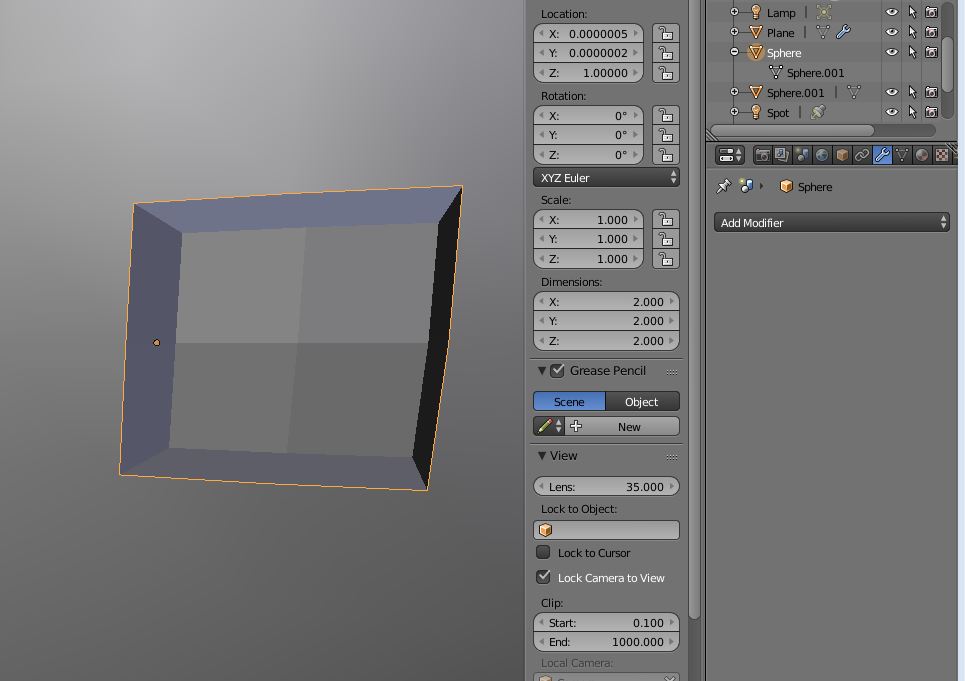This screenshot has height=681, width=965.
Task: Click the Sphere cube icon in breadcrumb
Action: pyautogui.click(x=786, y=186)
